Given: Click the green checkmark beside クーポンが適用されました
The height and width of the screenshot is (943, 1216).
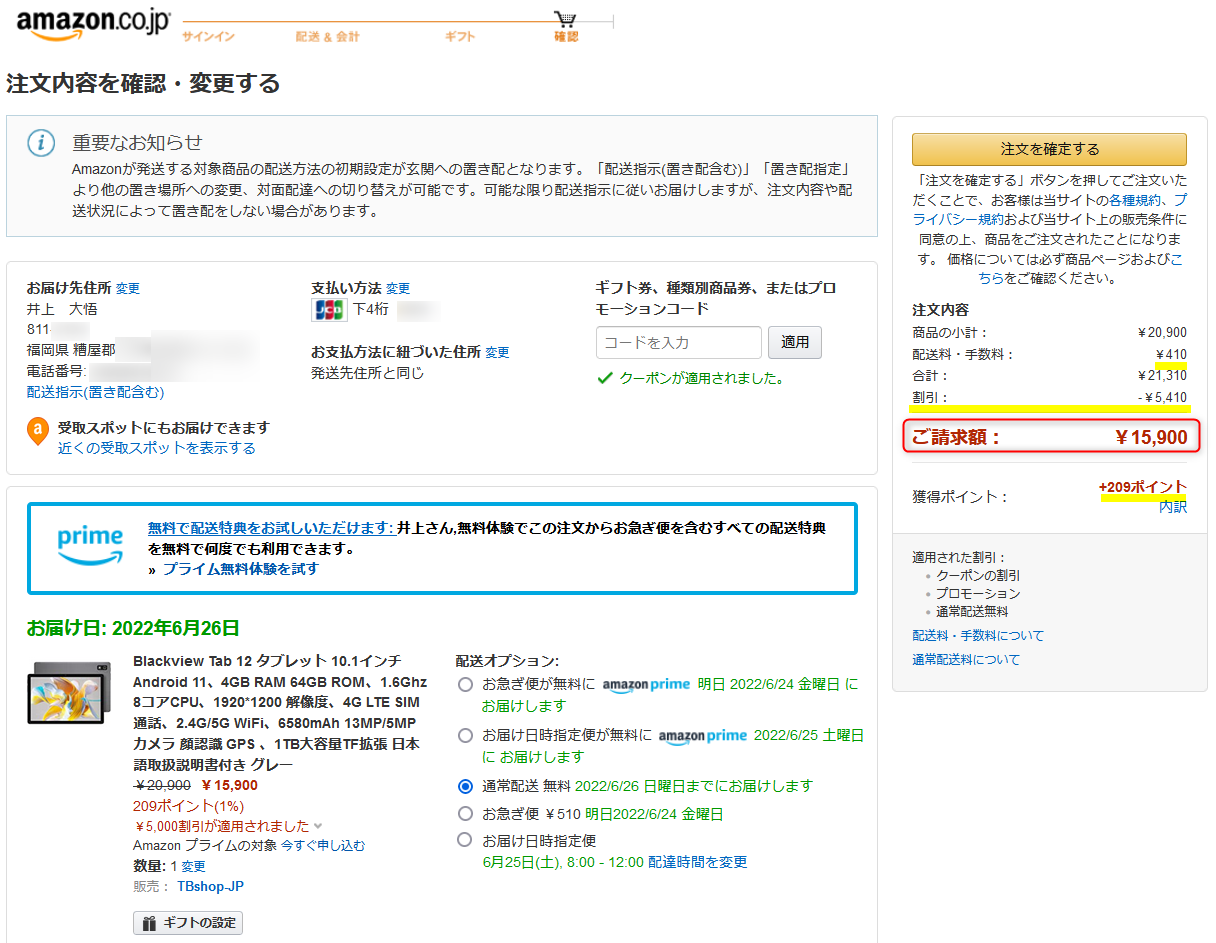Looking at the screenshot, I should coord(604,378).
